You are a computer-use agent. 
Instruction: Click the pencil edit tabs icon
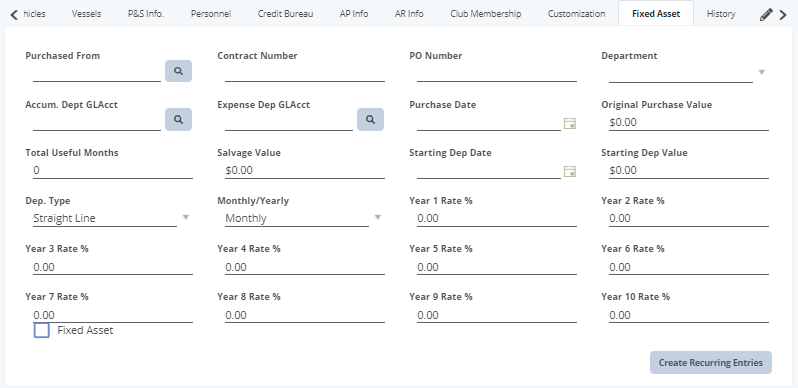point(766,15)
